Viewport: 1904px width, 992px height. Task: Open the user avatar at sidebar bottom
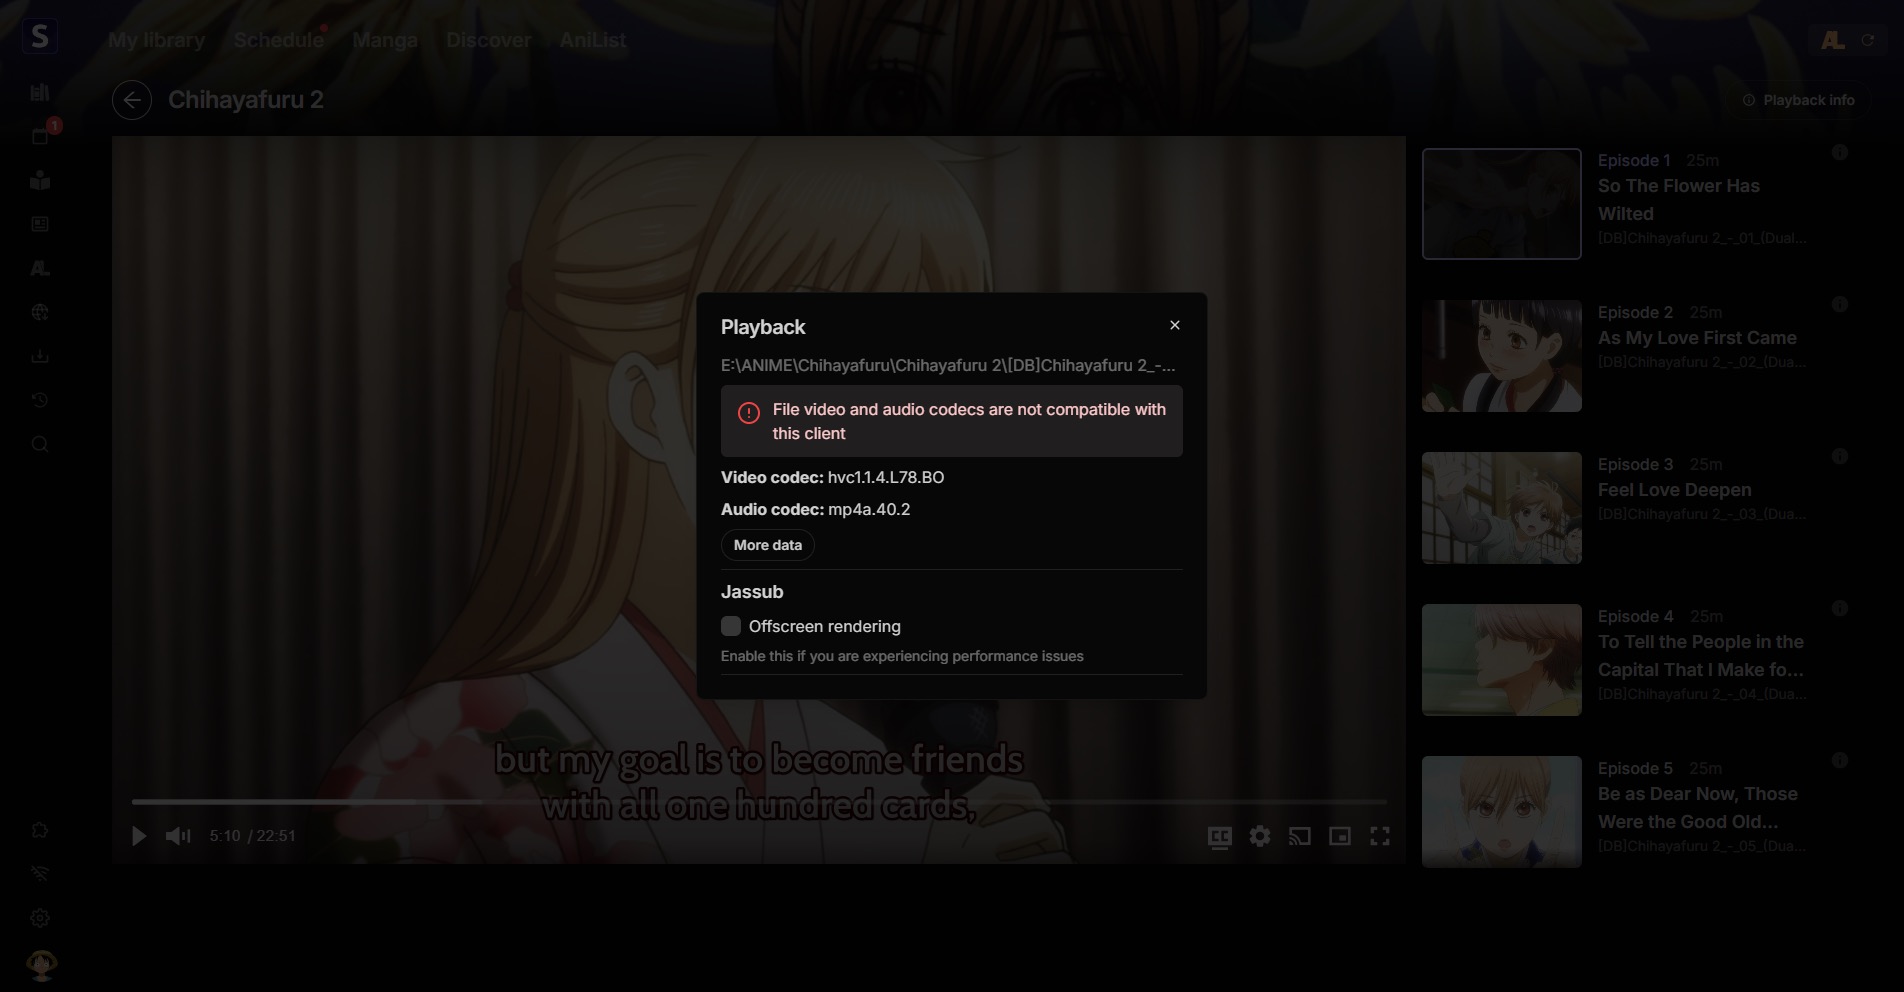[x=41, y=964]
